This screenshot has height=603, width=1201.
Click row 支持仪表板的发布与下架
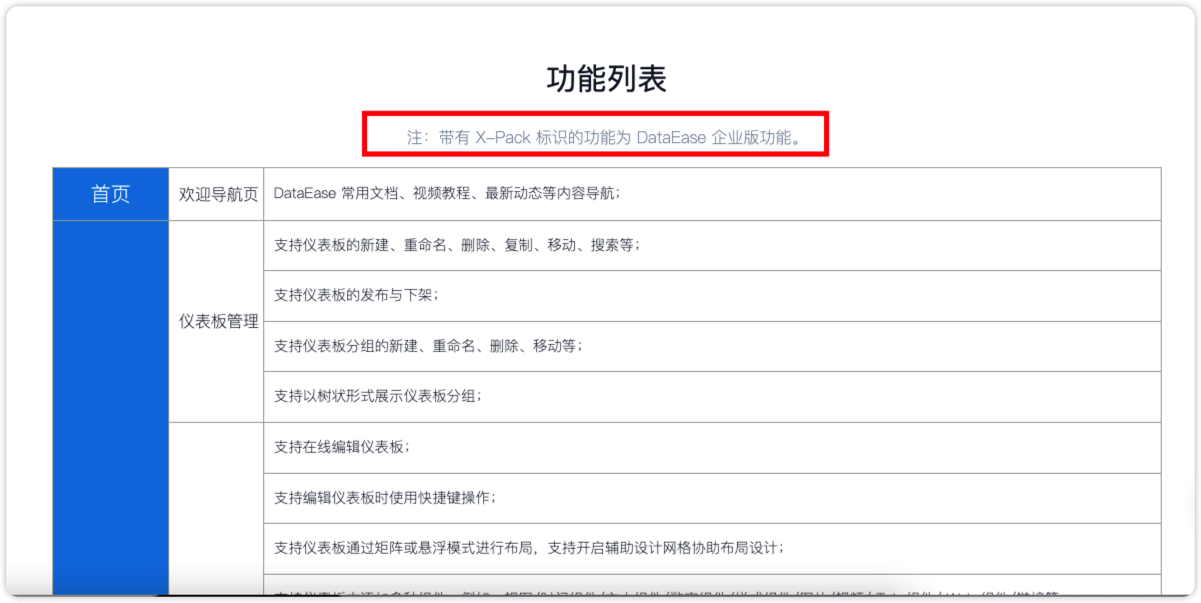[712, 296]
